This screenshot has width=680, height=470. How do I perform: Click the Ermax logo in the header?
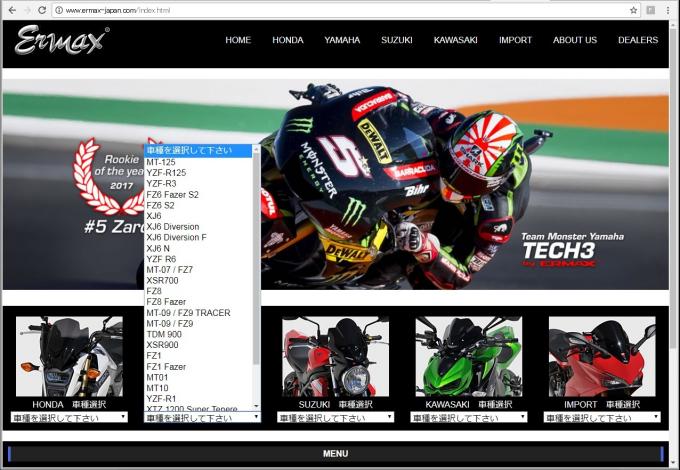pos(61,41)
